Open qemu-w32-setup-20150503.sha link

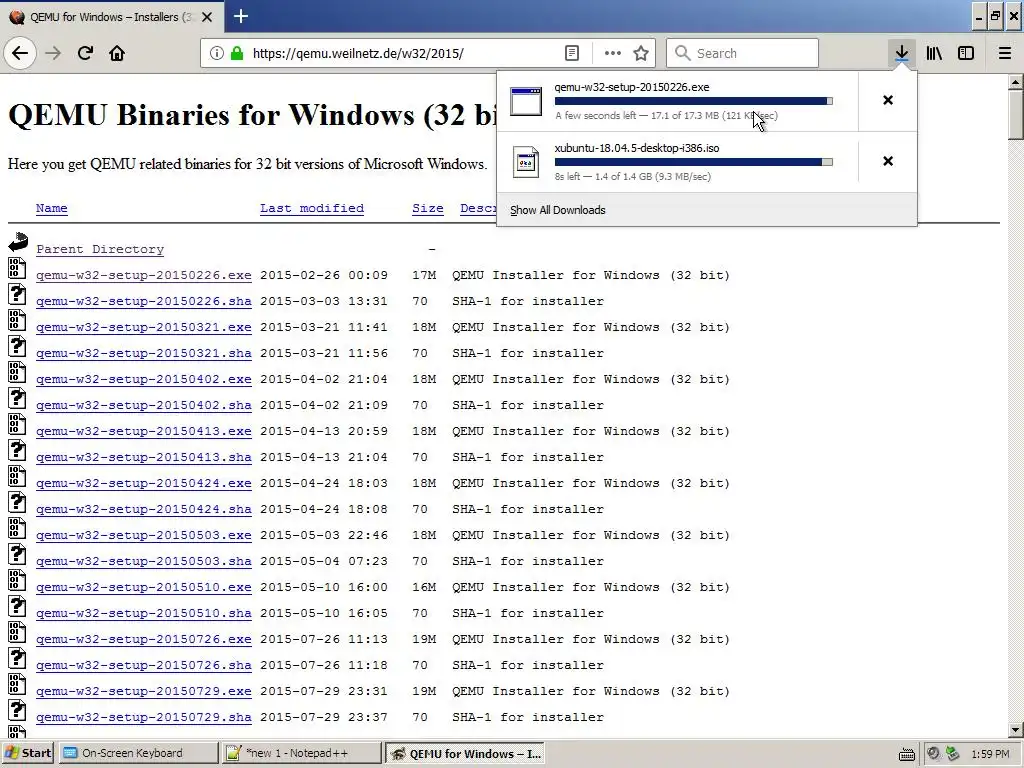tap(144, 561)
